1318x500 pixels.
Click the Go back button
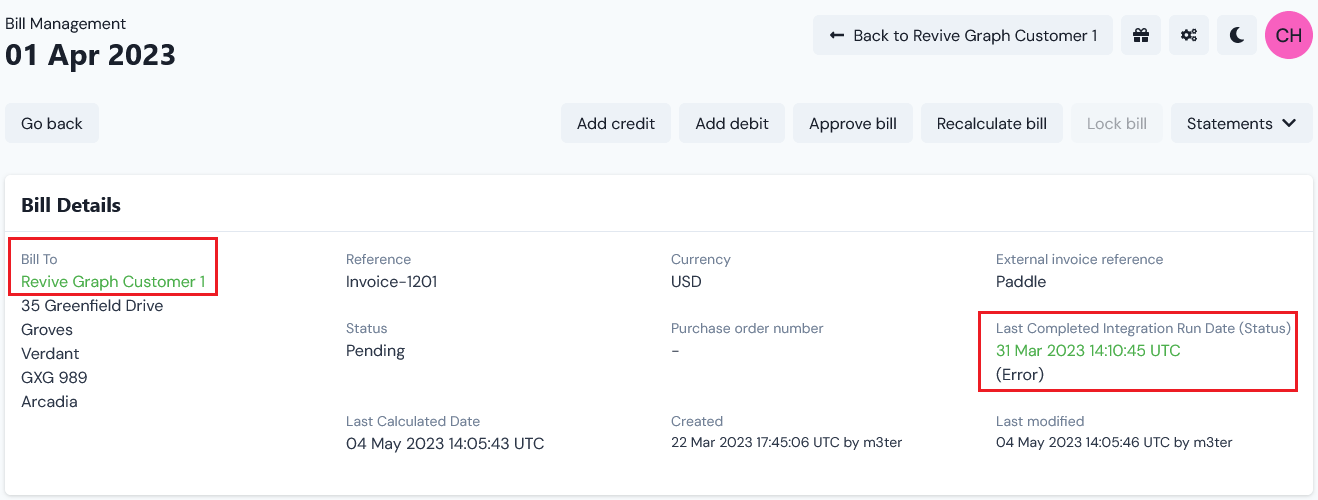point(52,123)
